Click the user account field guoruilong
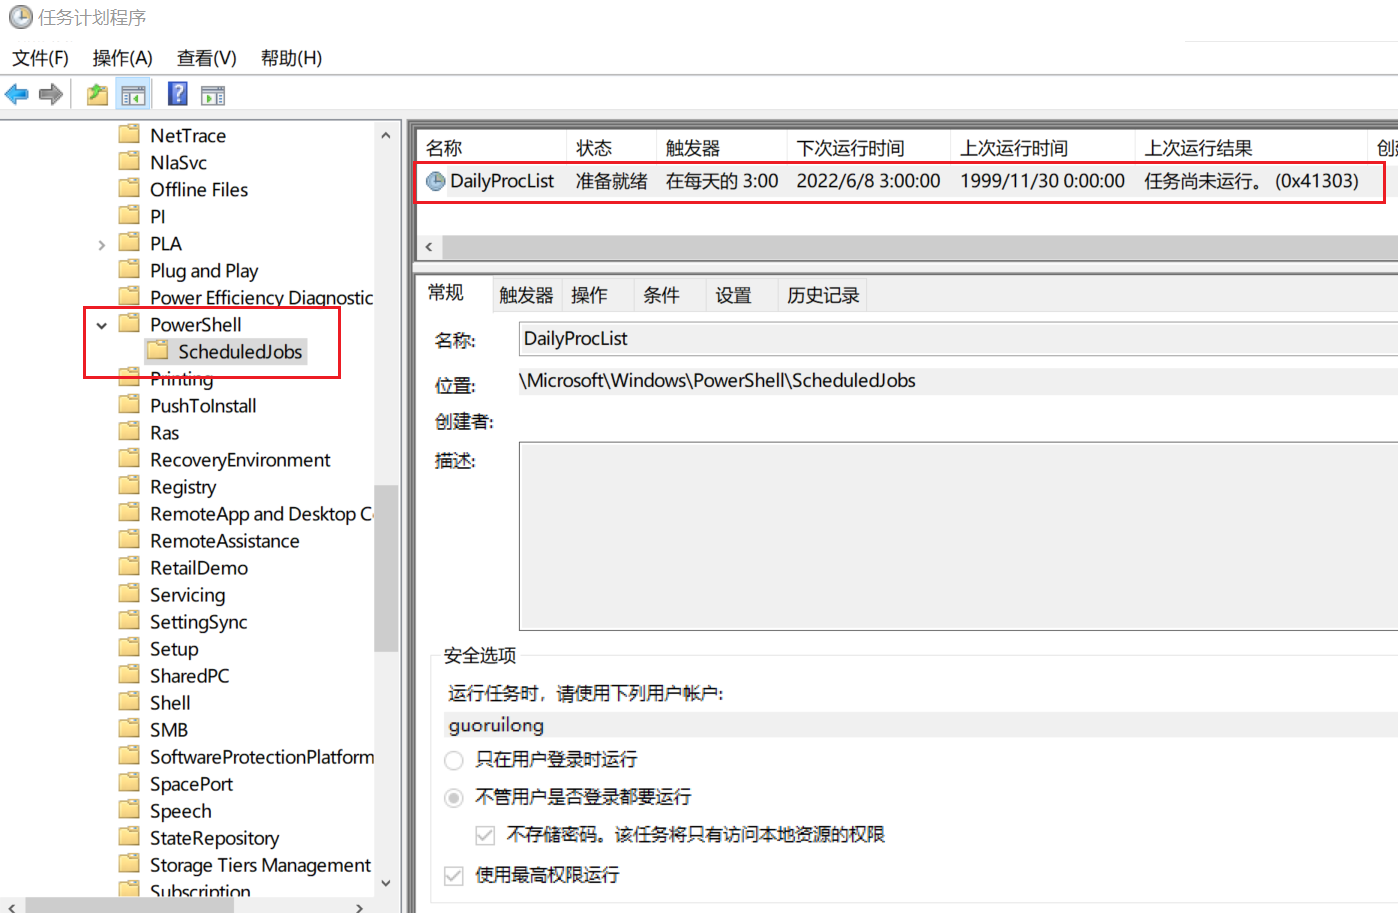Screen dimensions: 1398x913 (920, 725)
